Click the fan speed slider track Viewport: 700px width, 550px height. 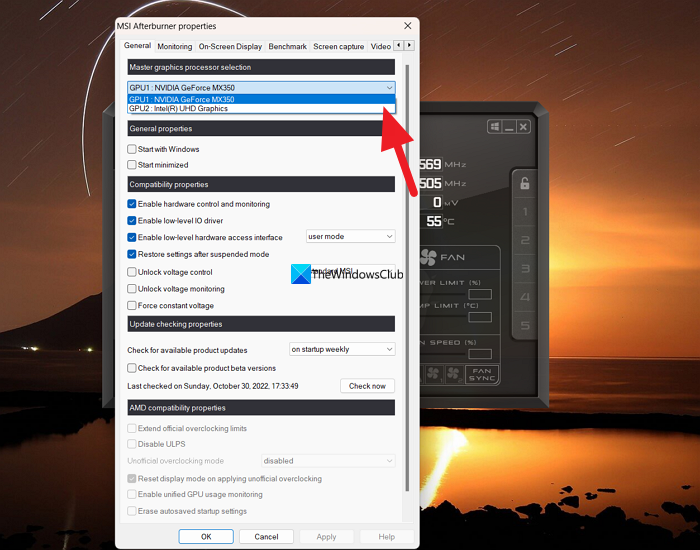[443, 354]
